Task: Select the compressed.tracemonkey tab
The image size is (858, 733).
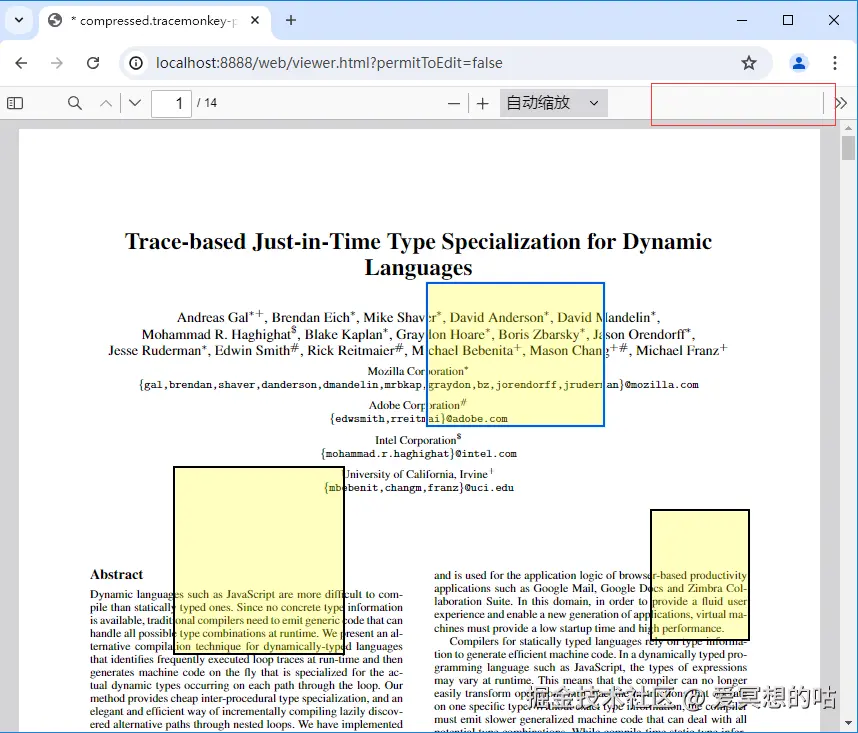Action: (x=155, y=21)
